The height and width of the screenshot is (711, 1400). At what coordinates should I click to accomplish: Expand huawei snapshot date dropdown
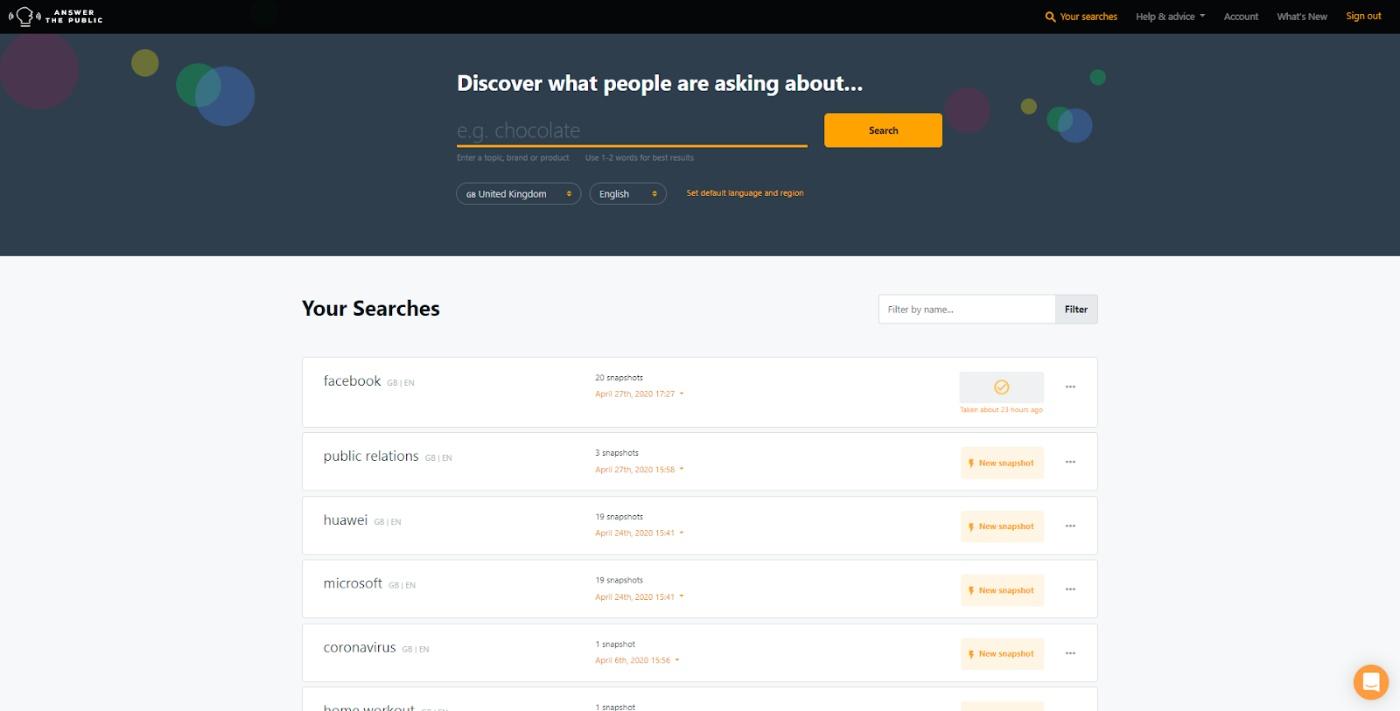pos(640,533)
